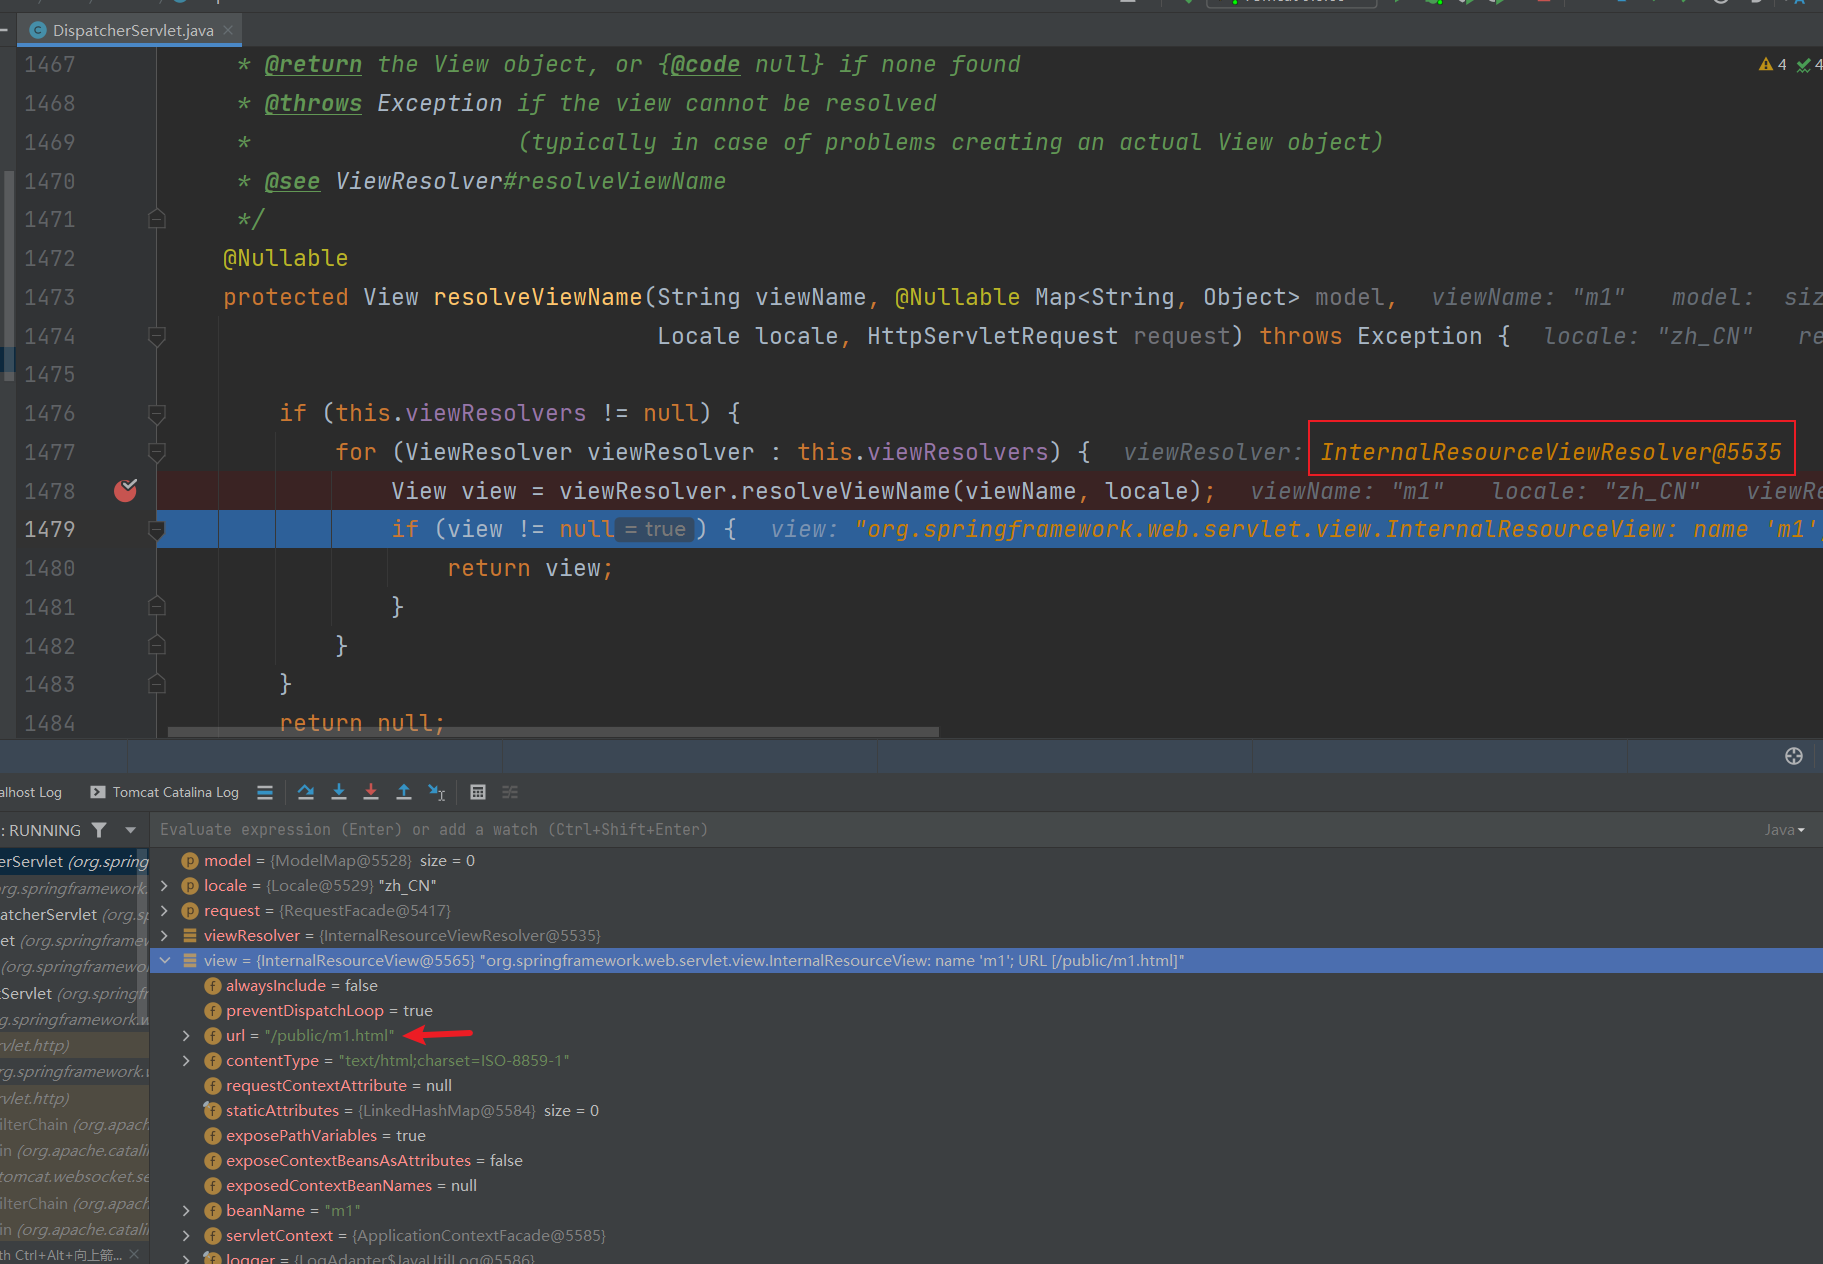Click the warnings count indicator in editor
This screenshot has width=1823, height=1264.
[x=1772, y=65]
